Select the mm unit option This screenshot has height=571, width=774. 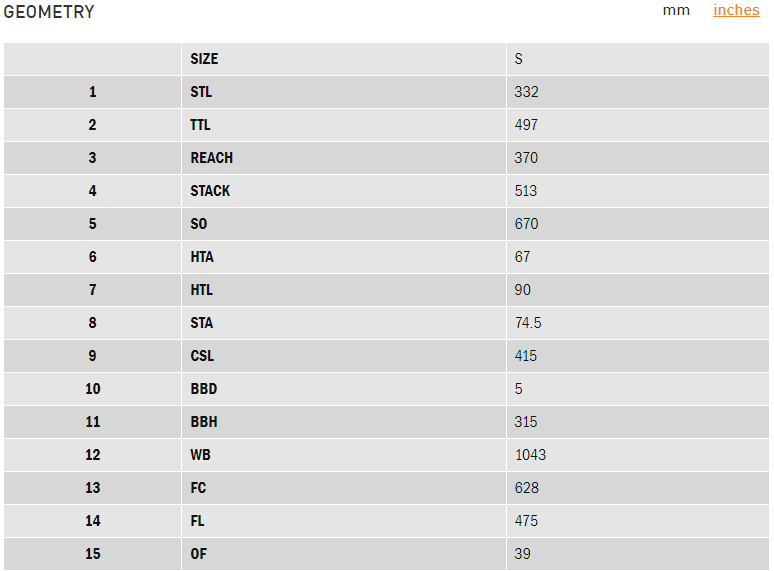tap(676, 10)
